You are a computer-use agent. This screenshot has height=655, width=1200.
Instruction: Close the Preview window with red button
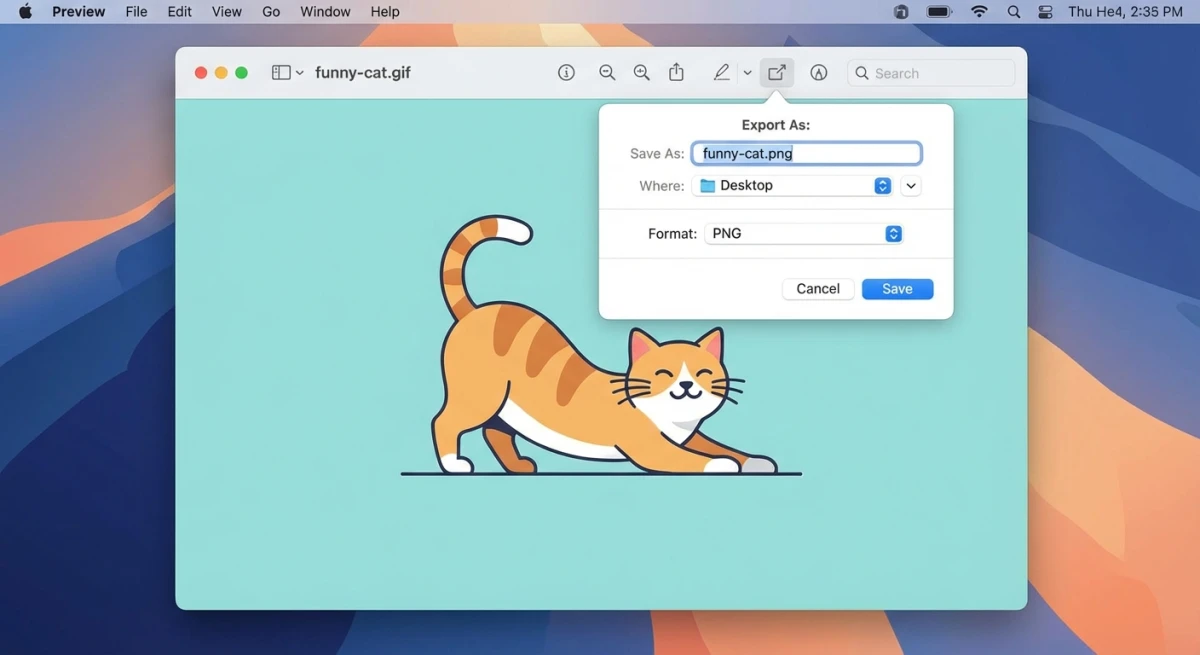pyautogui.click(x=201, y=73)
